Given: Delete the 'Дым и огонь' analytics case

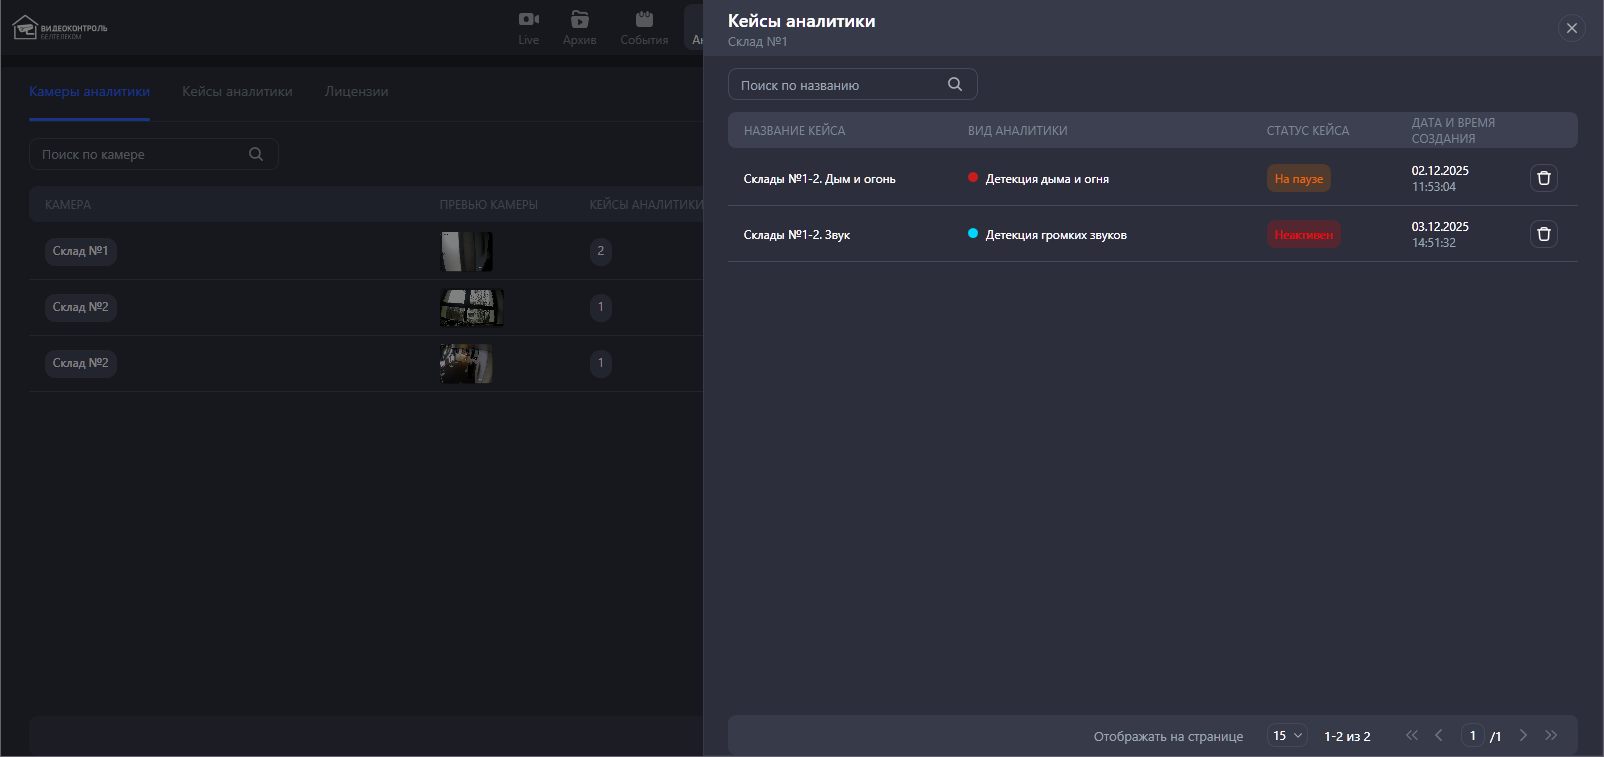Looking at the screenshot, I should [x=1543, y=178].
